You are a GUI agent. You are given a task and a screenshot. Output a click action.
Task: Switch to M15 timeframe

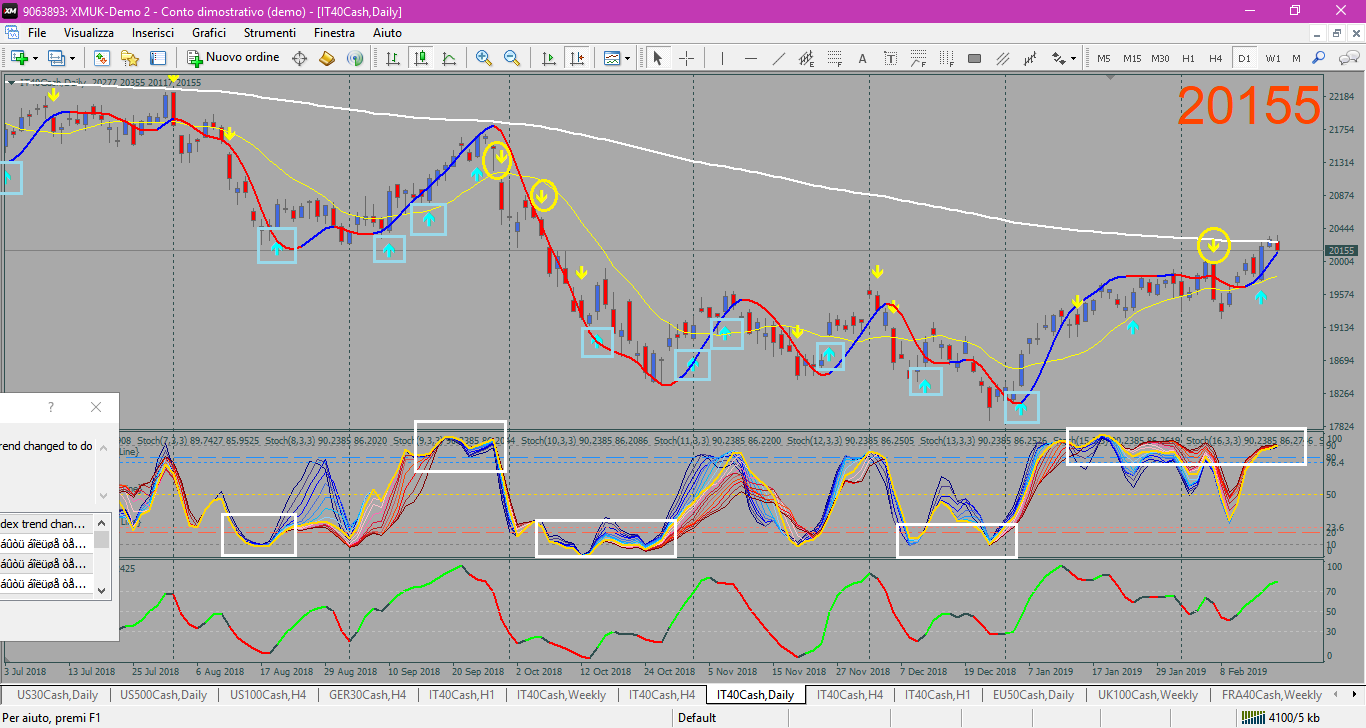[x=1132, y=58]
